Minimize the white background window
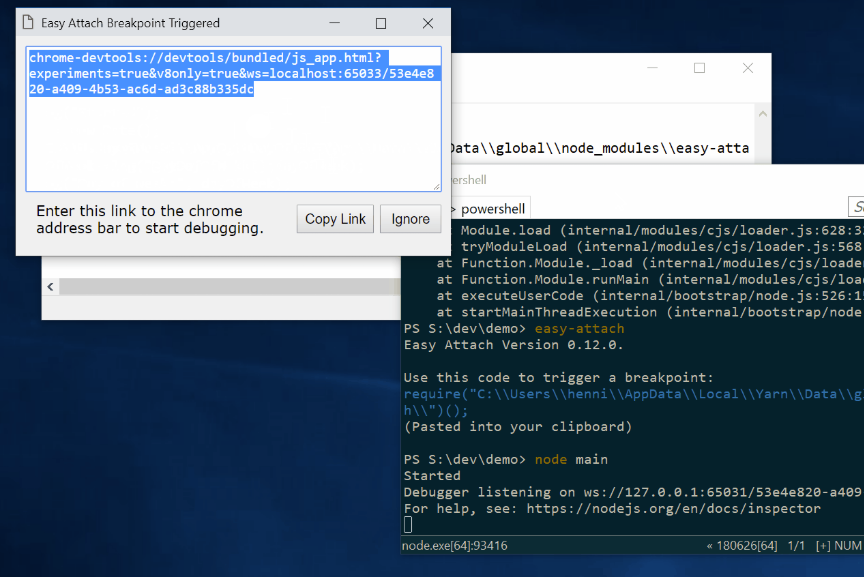Screen dimensions: 864x577 pyautogui.click(x=652, y=68)
